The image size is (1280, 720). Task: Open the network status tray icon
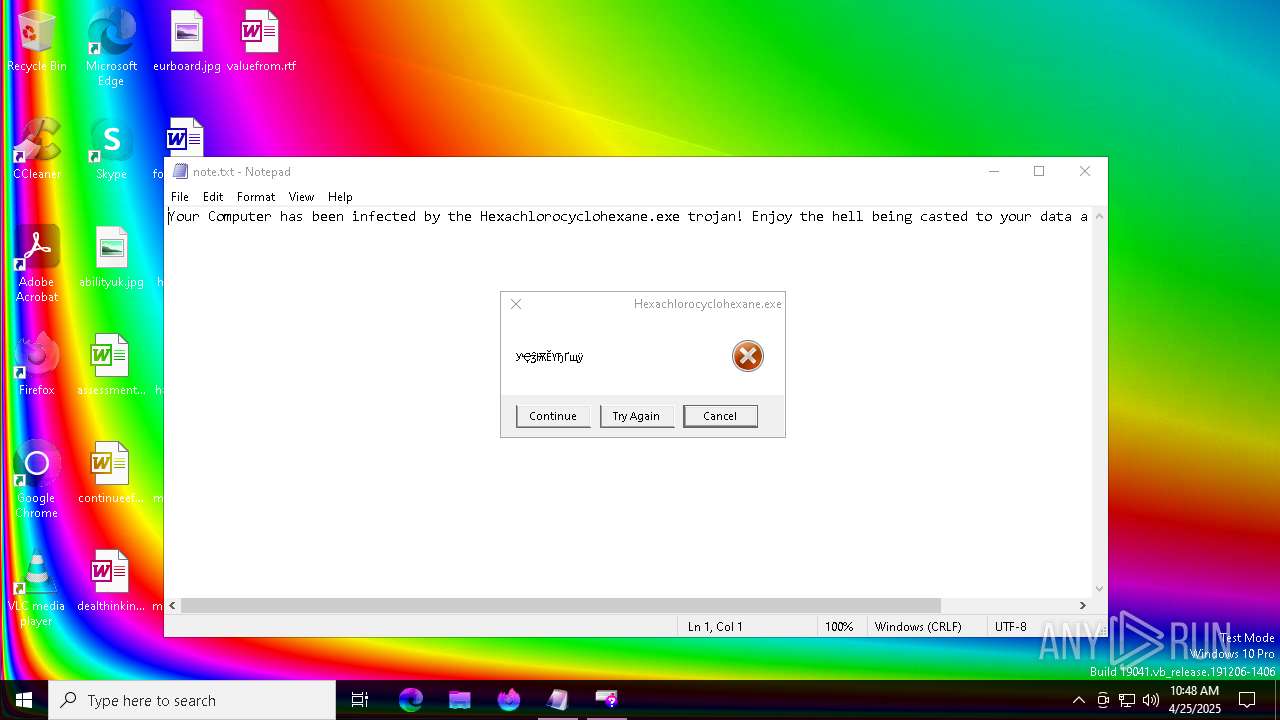1127,700
